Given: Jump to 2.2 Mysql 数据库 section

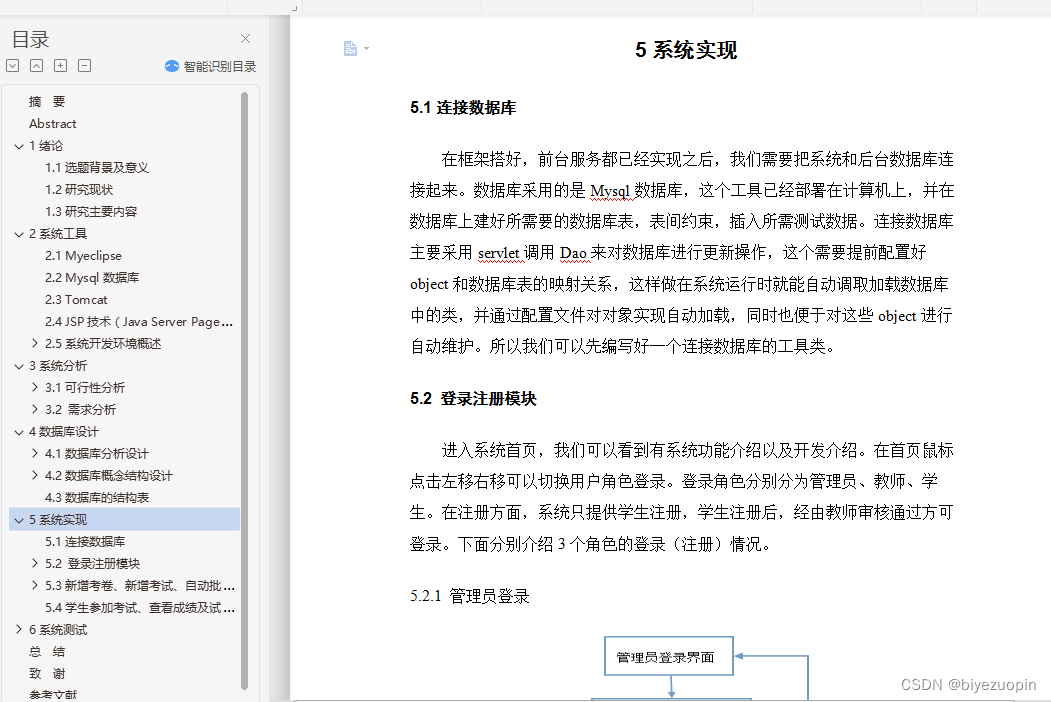Looking at the screenshot, I should [x=92, y=278].
